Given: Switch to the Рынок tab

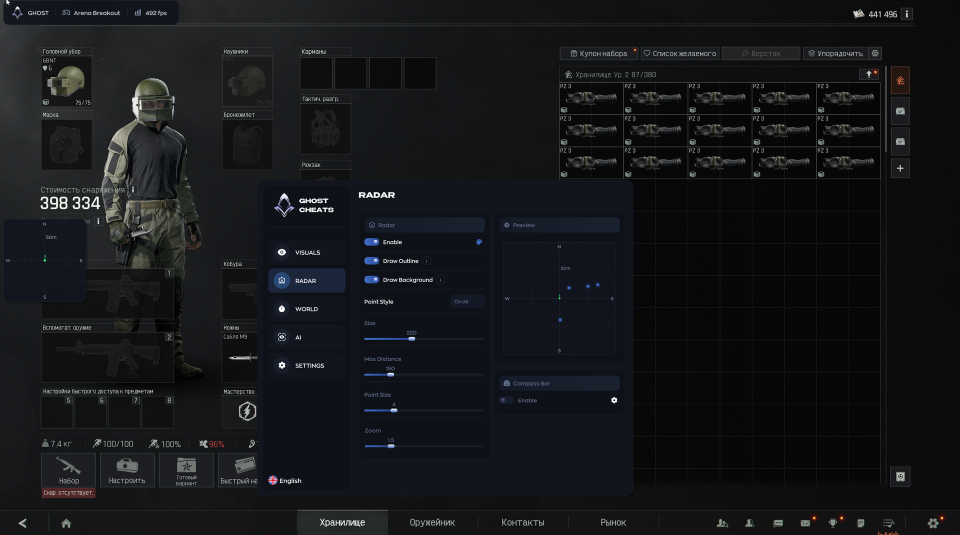Looking at the screenshot, I should tap(613, 523).
